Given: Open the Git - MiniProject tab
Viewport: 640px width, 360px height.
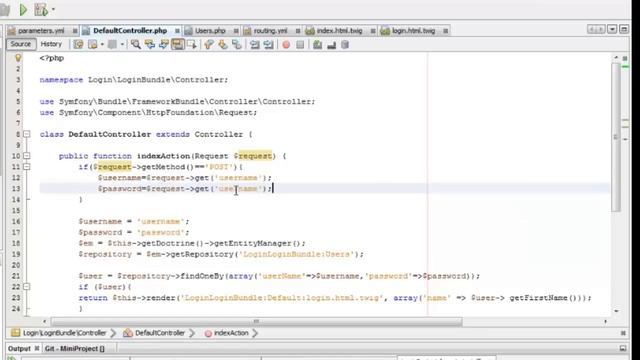Looking at the screenshot, I should point(75,349).
